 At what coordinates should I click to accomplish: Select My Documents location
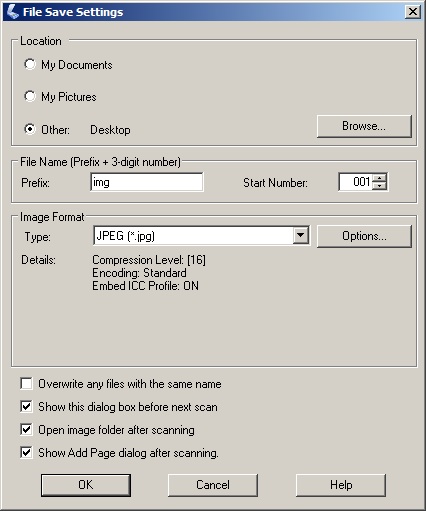(x=30, y=64)
